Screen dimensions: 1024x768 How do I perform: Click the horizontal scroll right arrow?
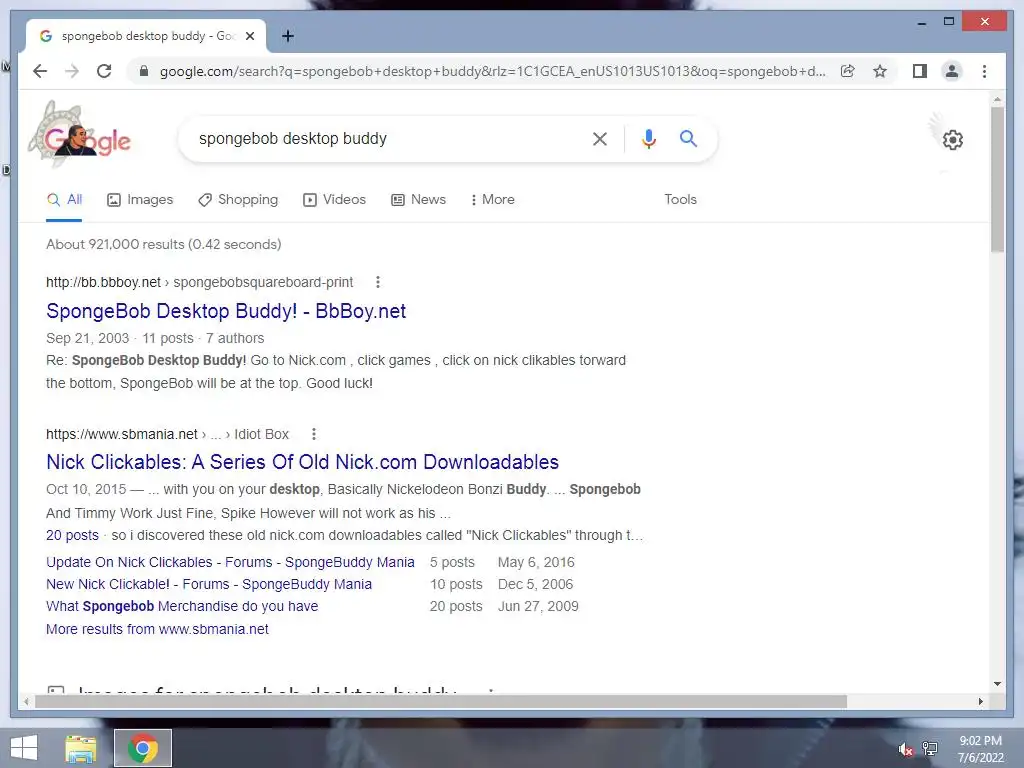point(980,702)
